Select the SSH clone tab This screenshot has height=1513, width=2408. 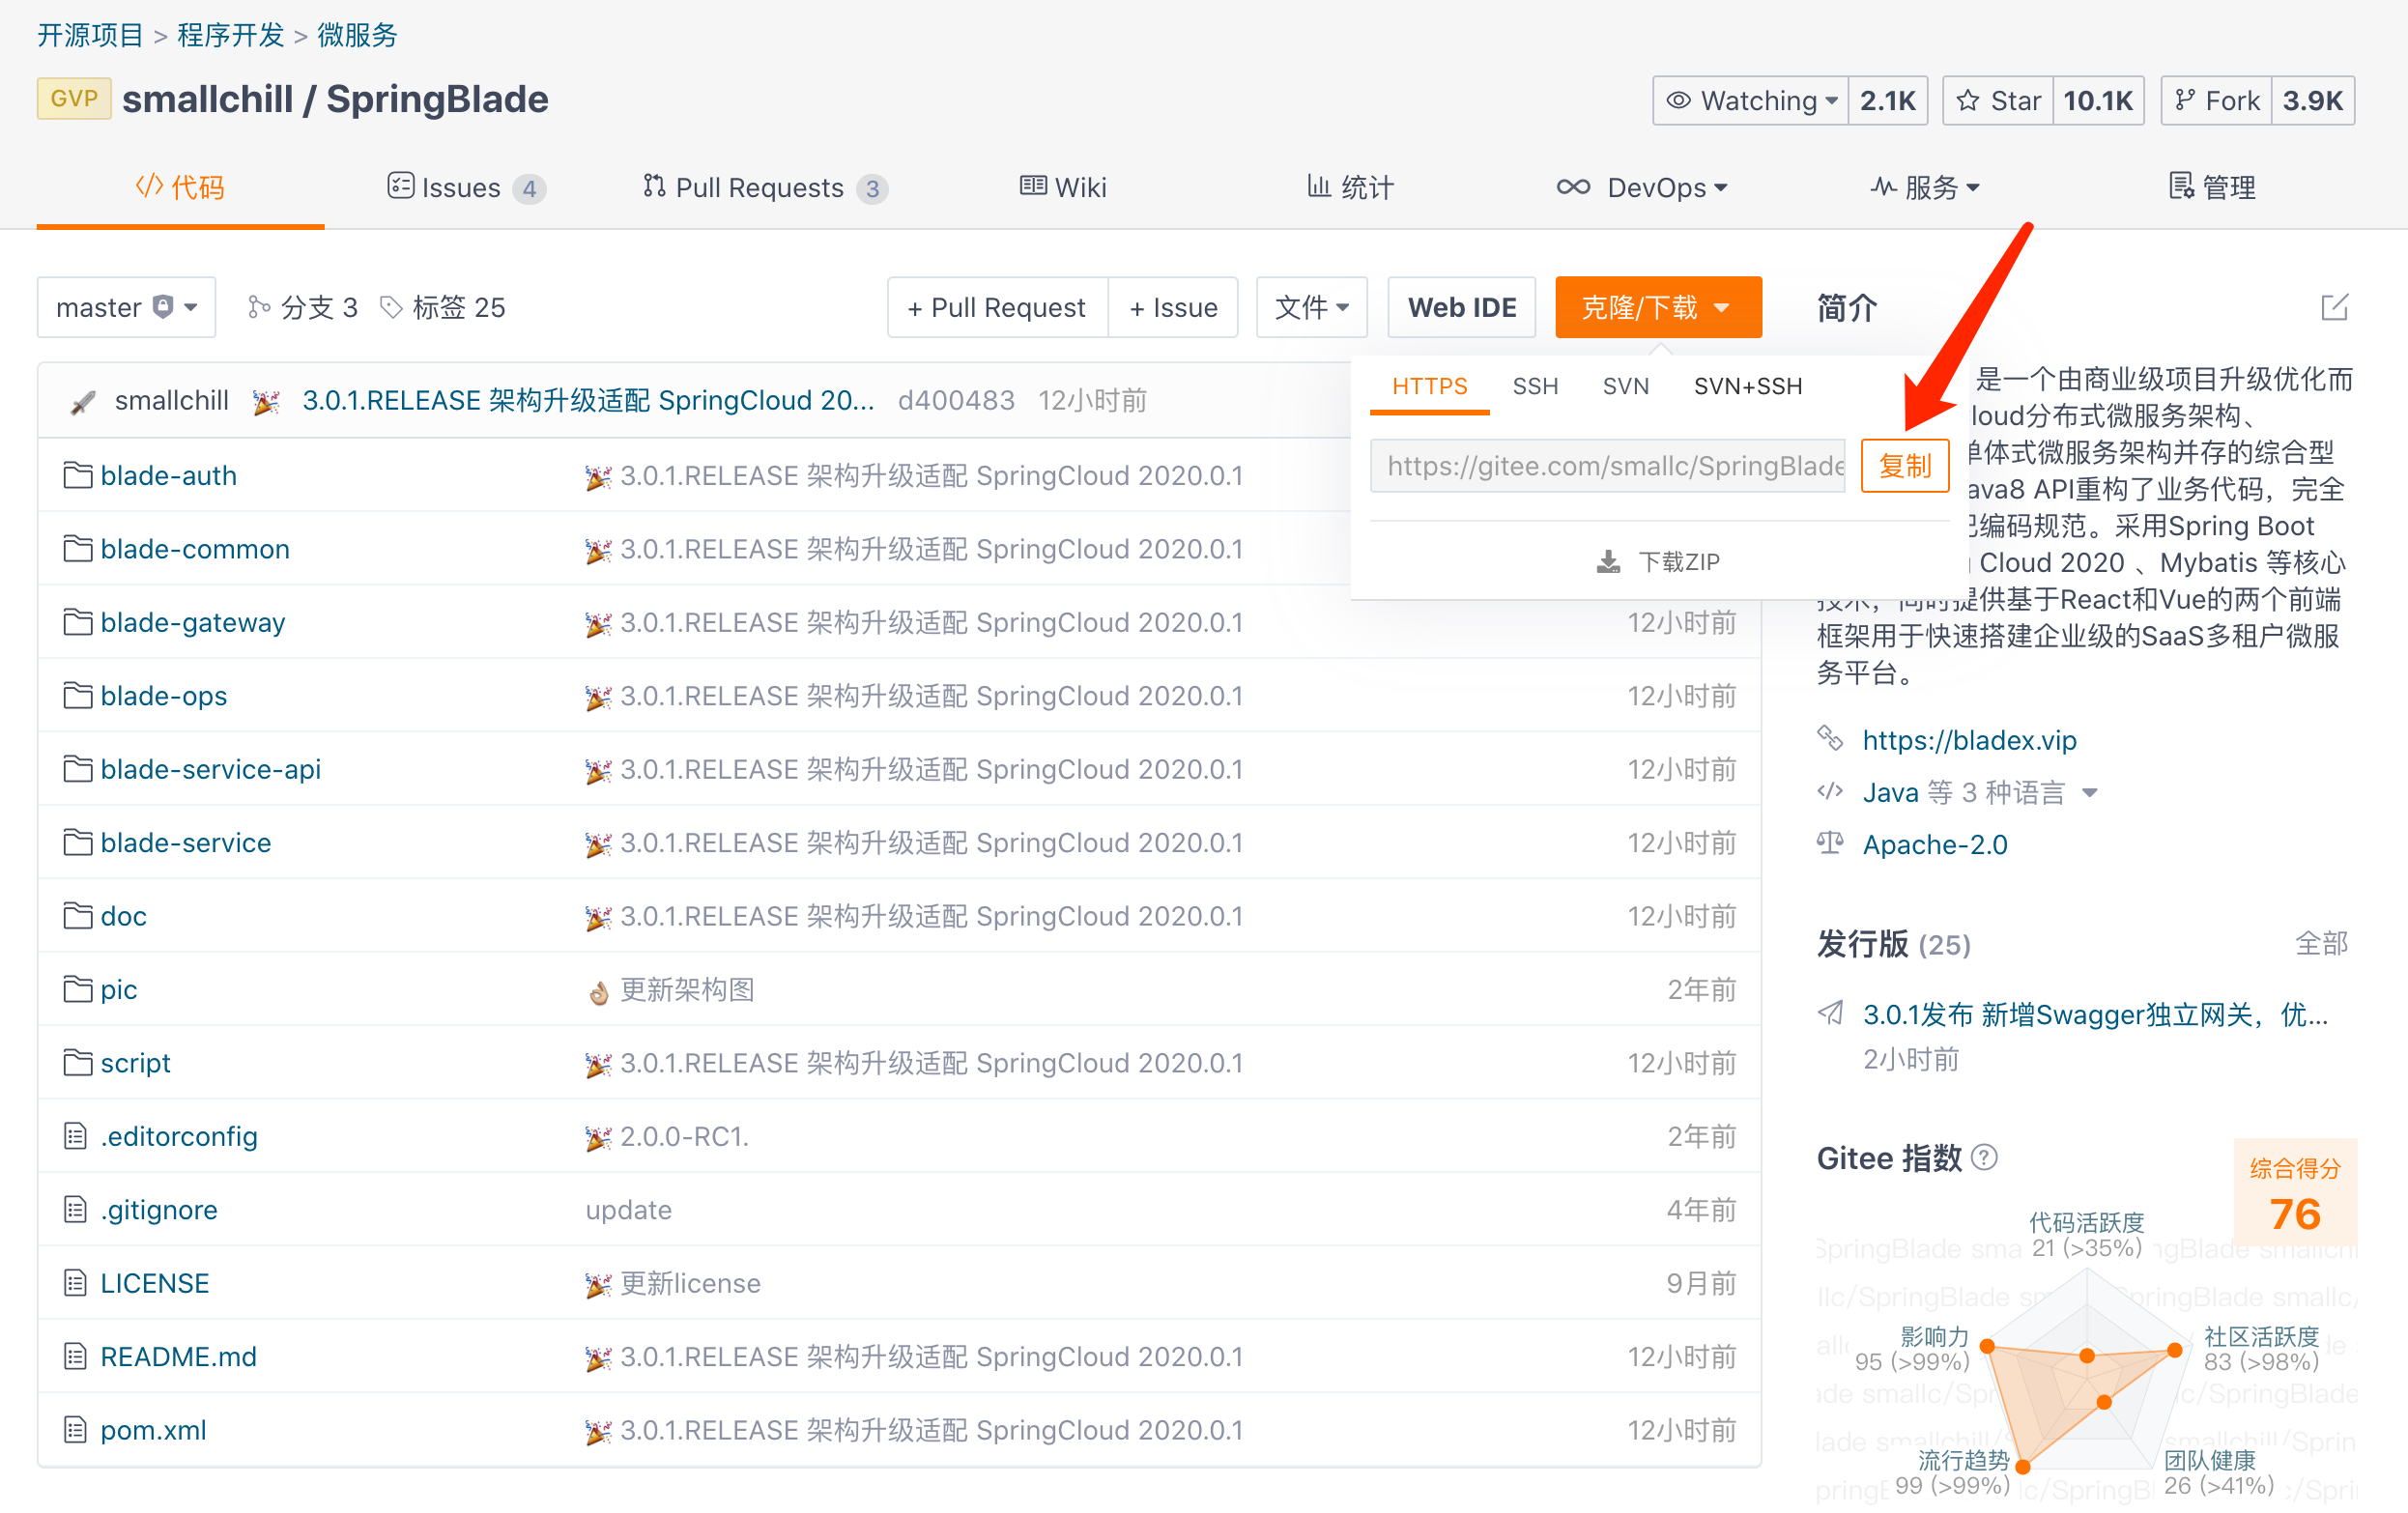[x=1535, y=386]
